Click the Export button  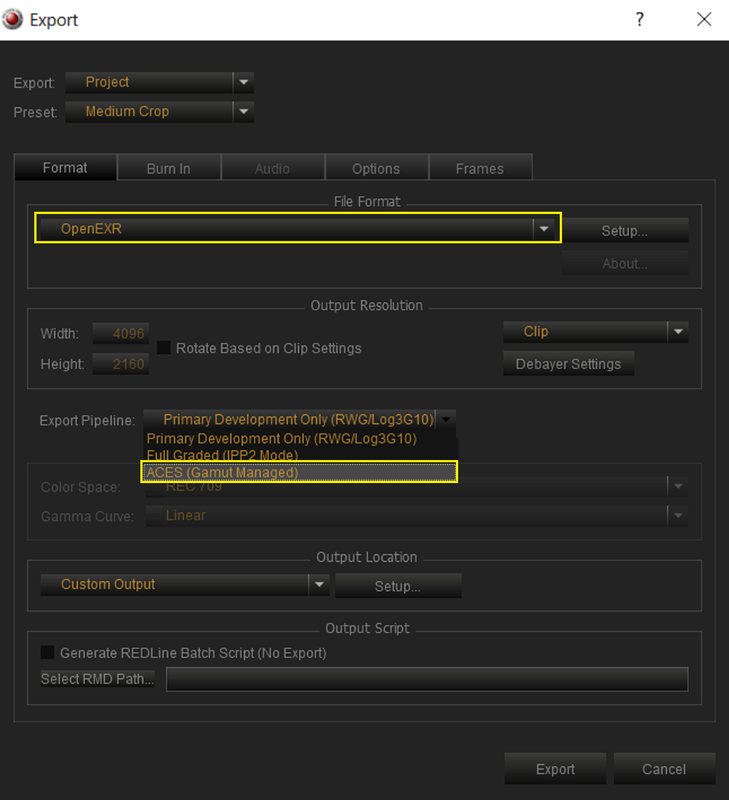coord(555,769)
